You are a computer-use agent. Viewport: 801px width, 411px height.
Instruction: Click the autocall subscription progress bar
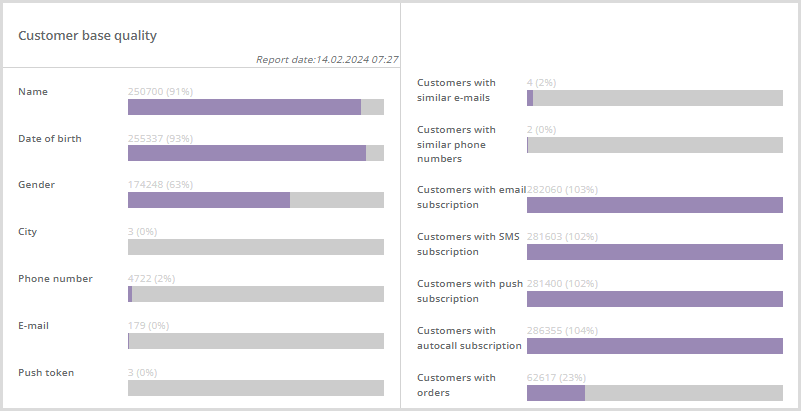[x=654, y=346]
